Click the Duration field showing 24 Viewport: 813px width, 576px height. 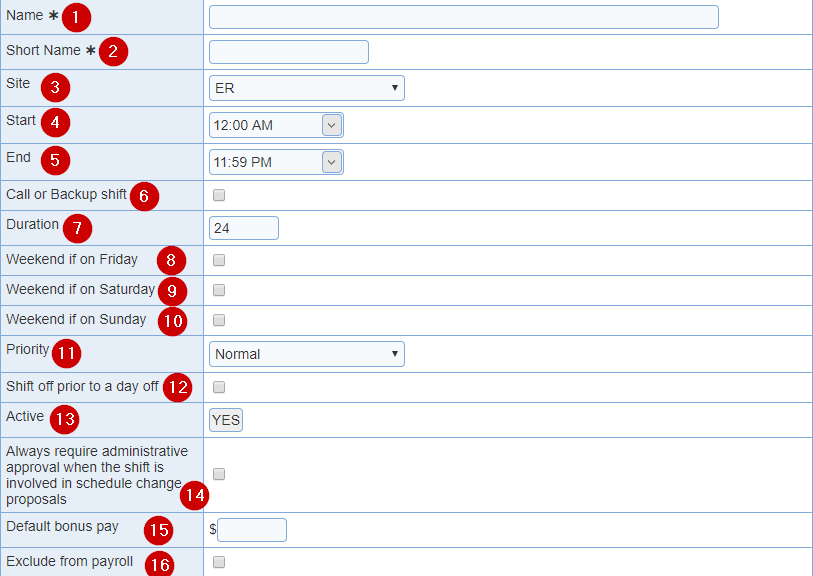pos(244,228)
